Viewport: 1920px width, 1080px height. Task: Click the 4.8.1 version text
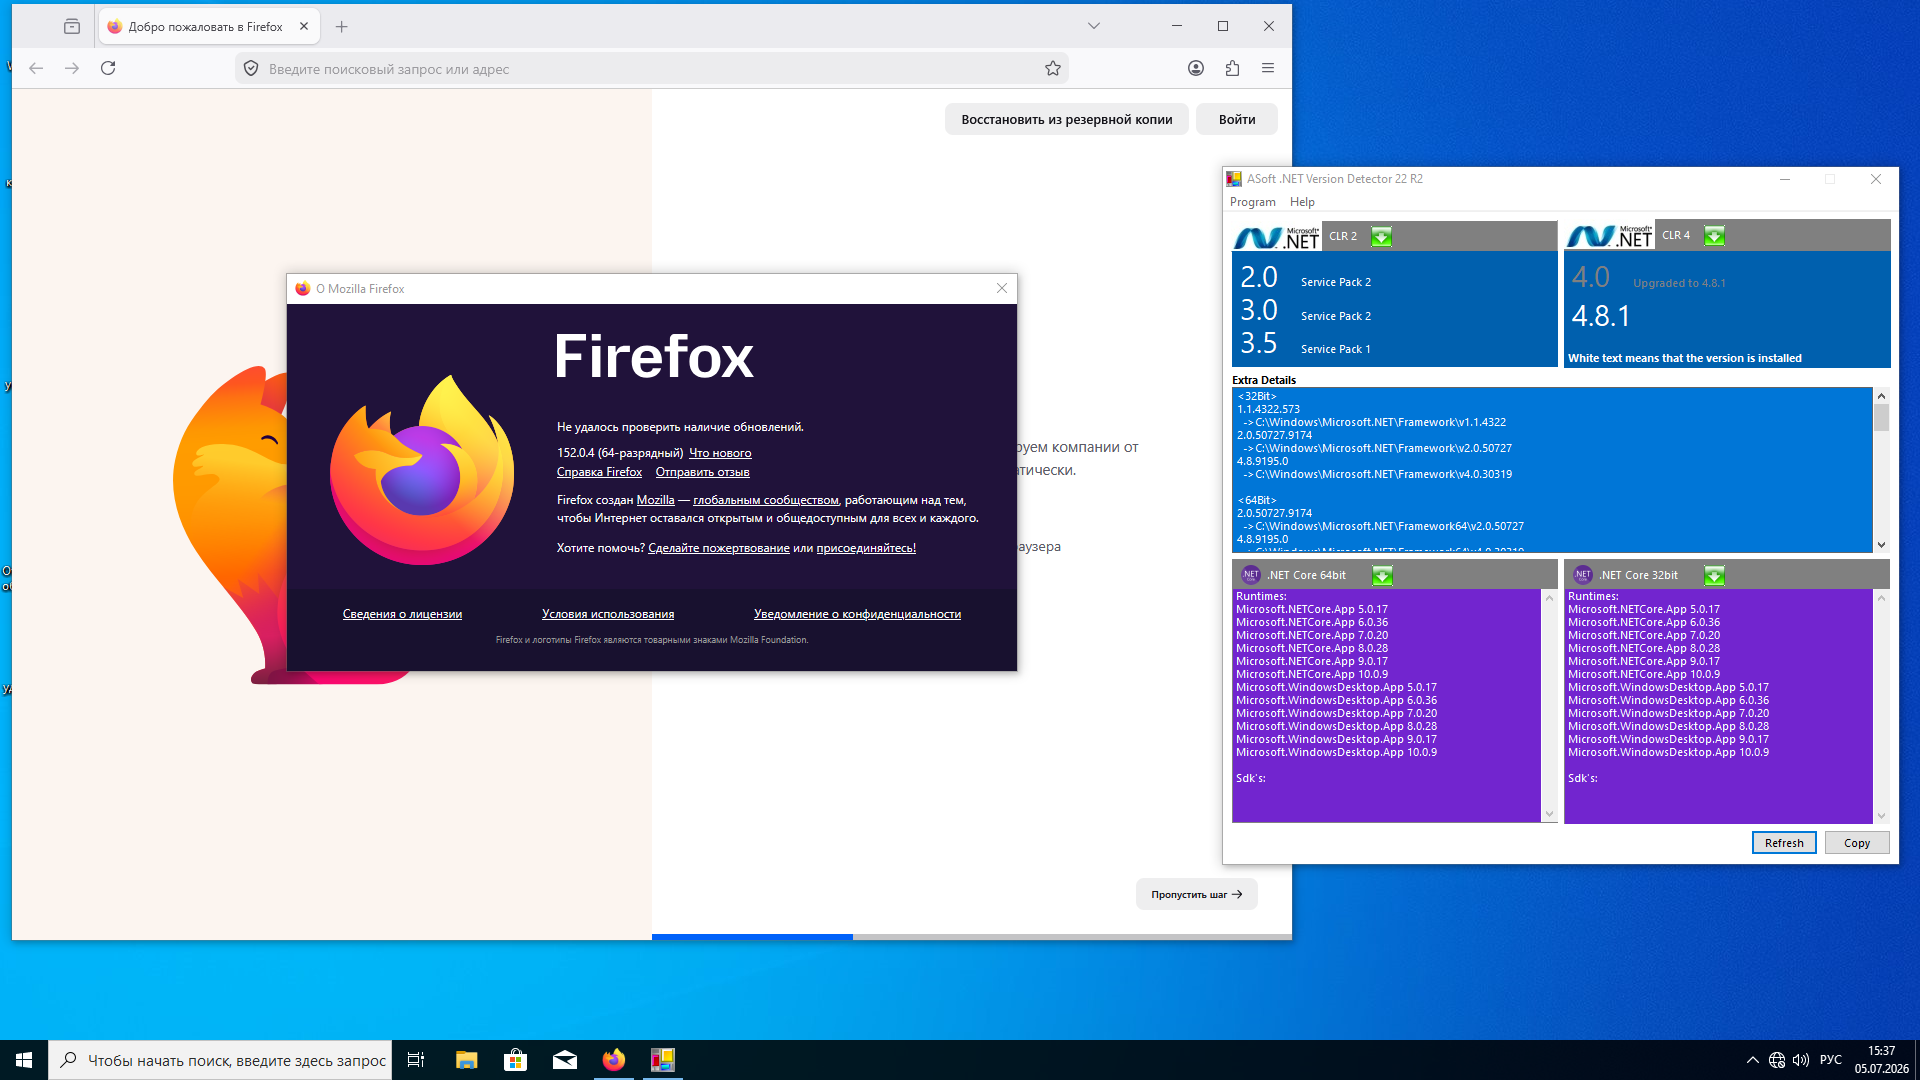1601,316
